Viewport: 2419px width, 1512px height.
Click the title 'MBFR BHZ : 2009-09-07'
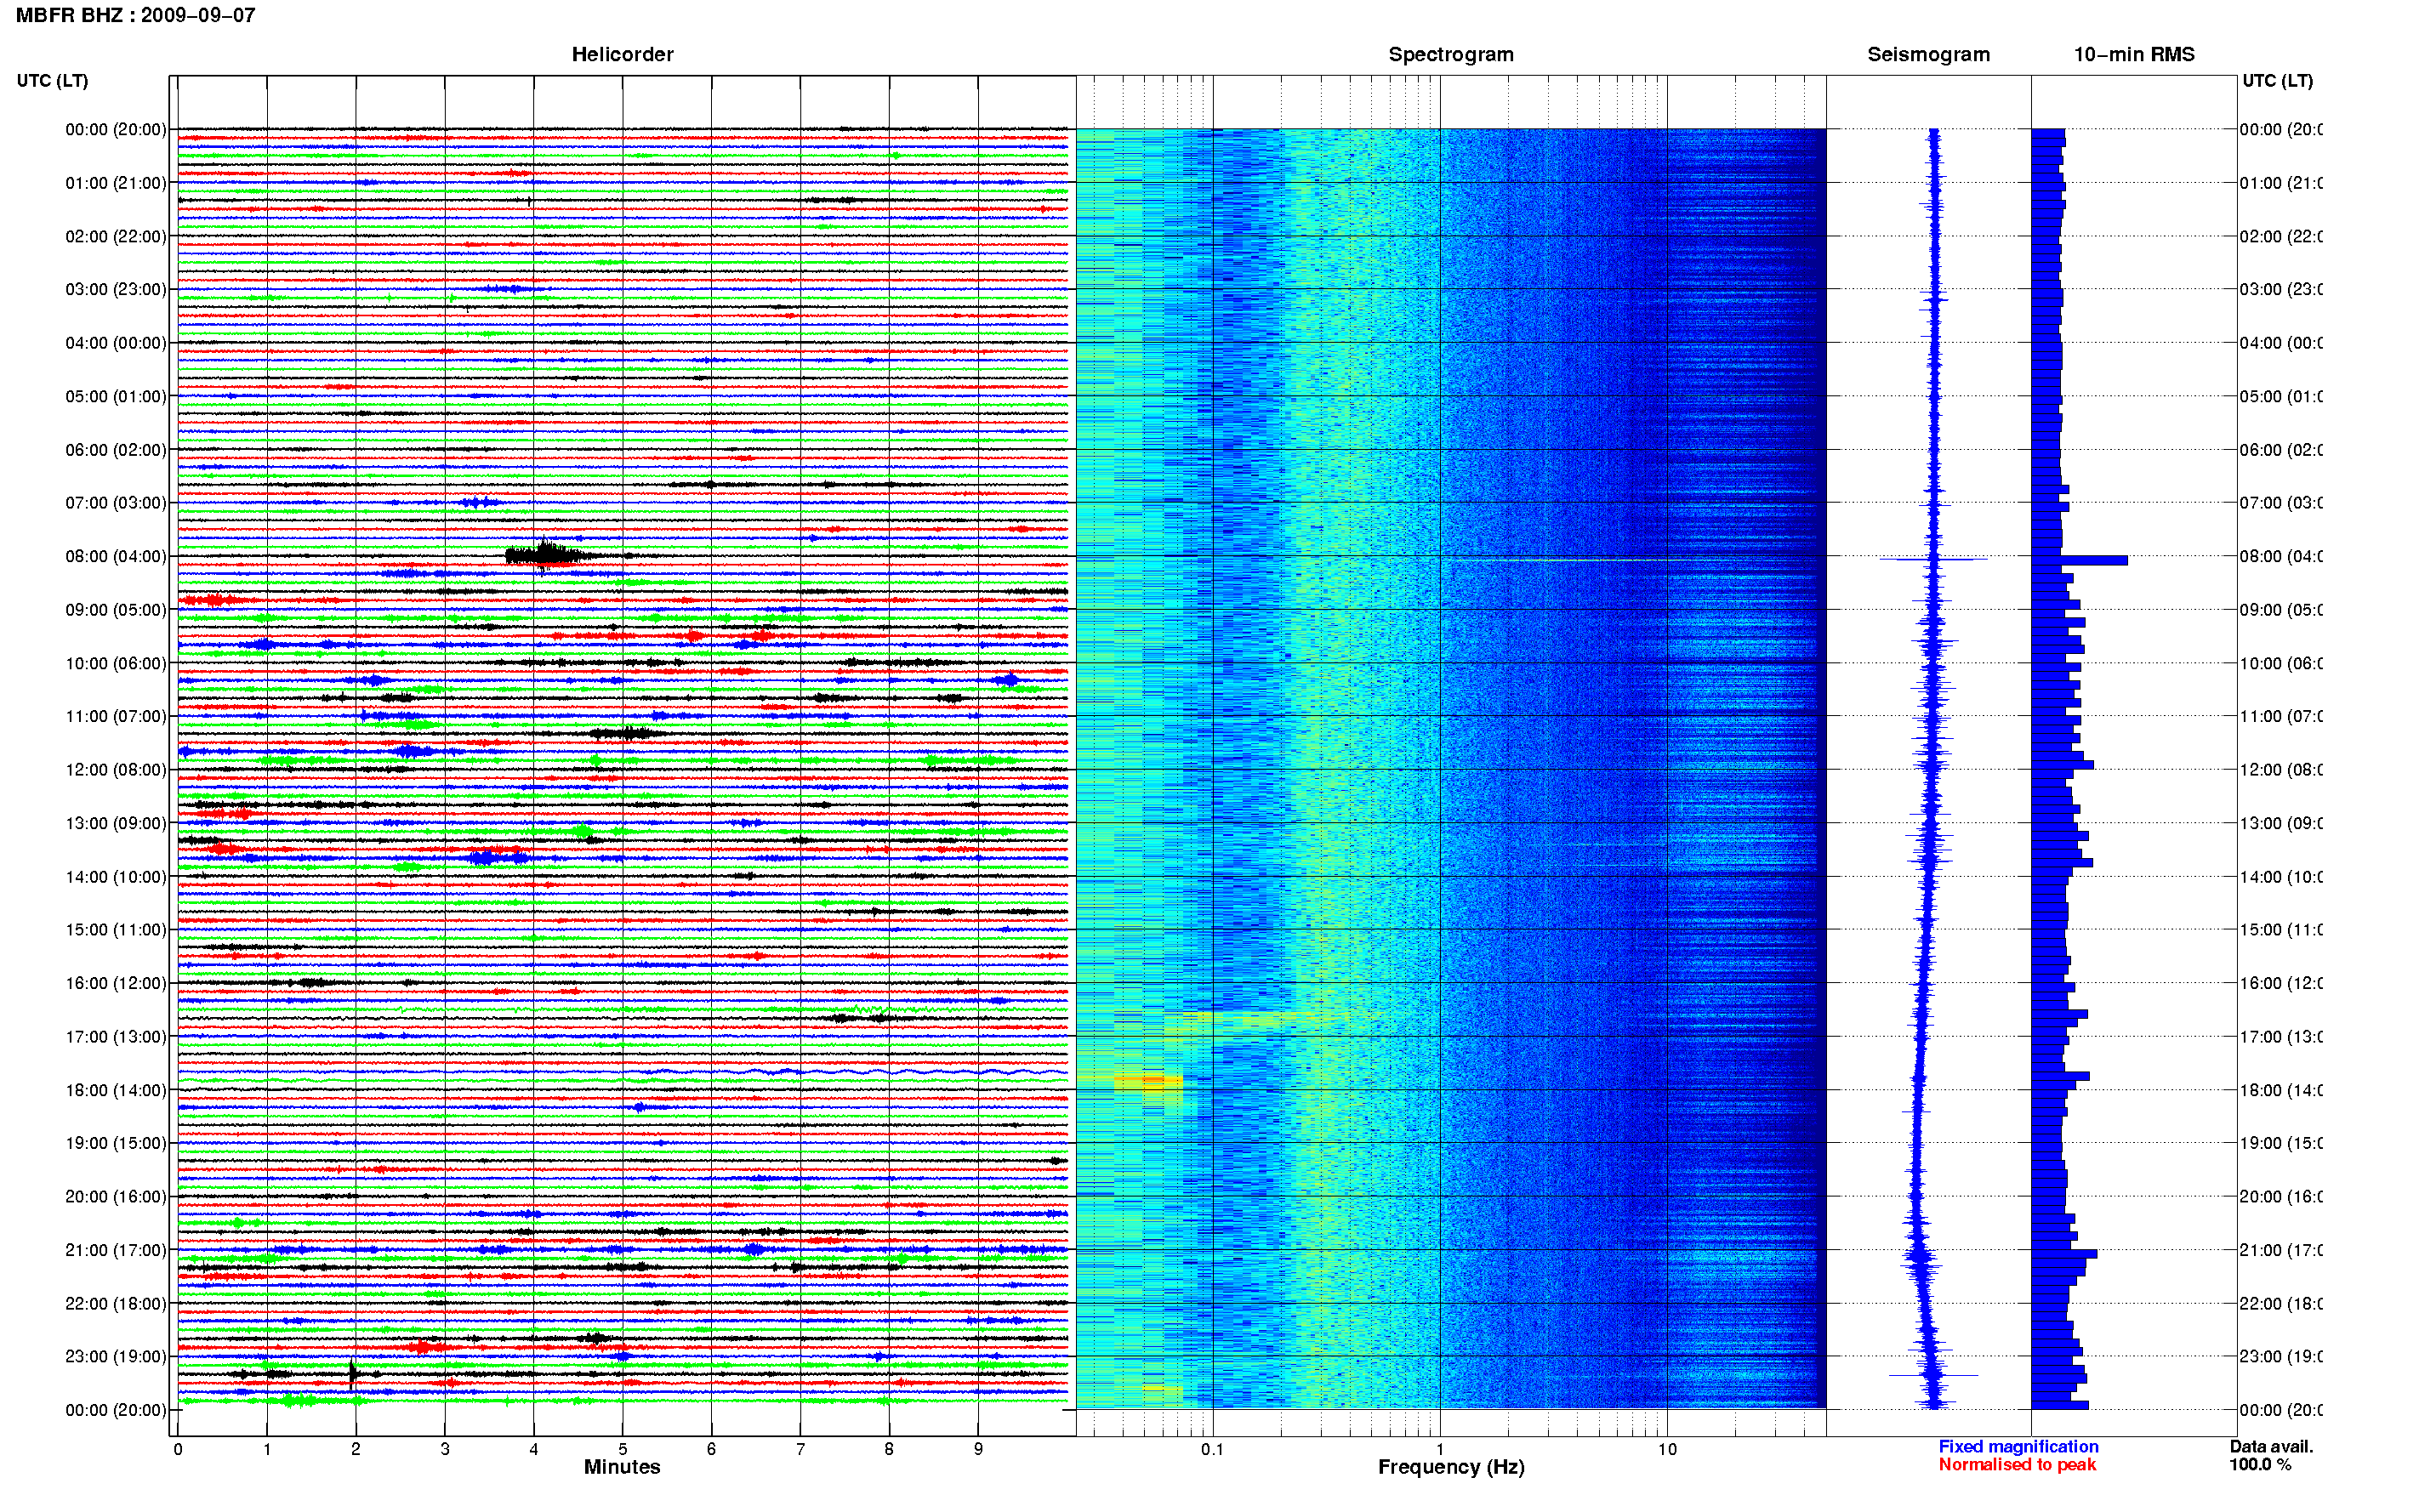[136, 15]
